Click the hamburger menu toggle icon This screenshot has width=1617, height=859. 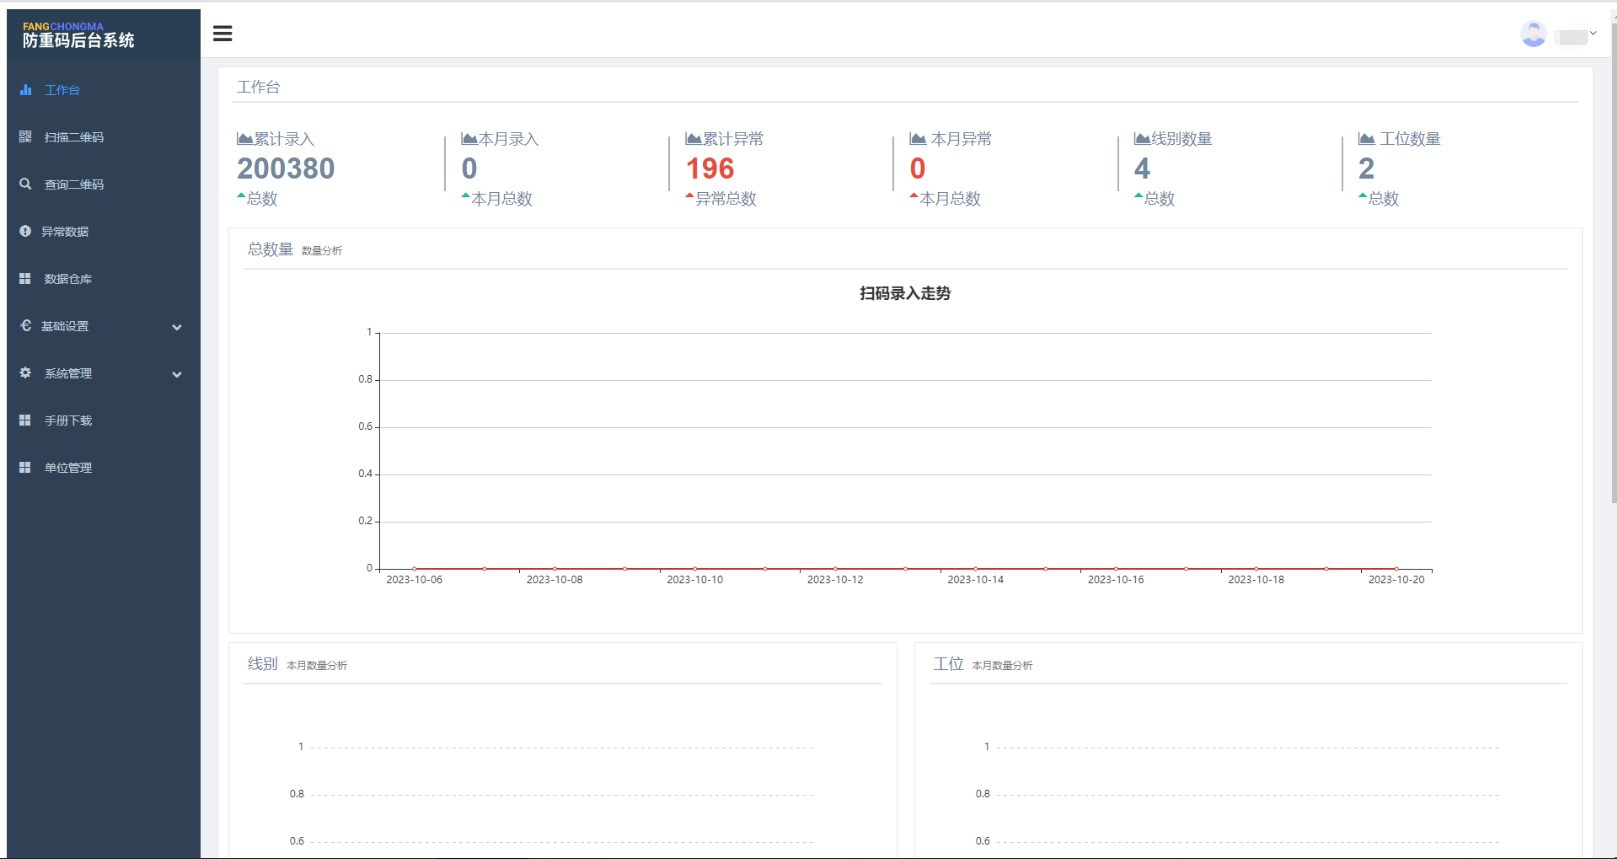(x=223, y=34)
